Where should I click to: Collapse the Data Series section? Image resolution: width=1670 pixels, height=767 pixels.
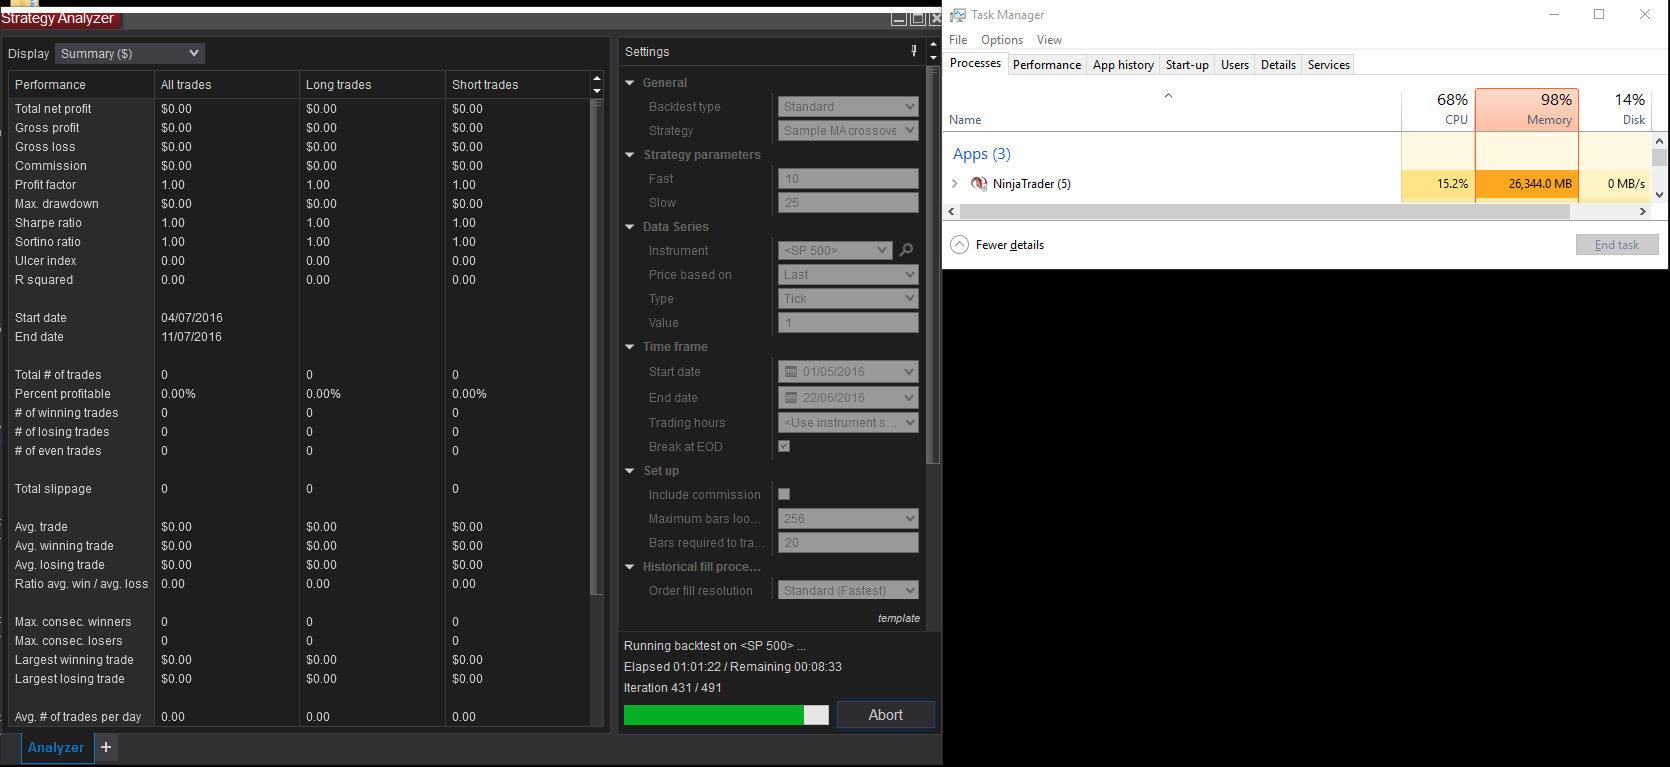(x=630, y=227)
